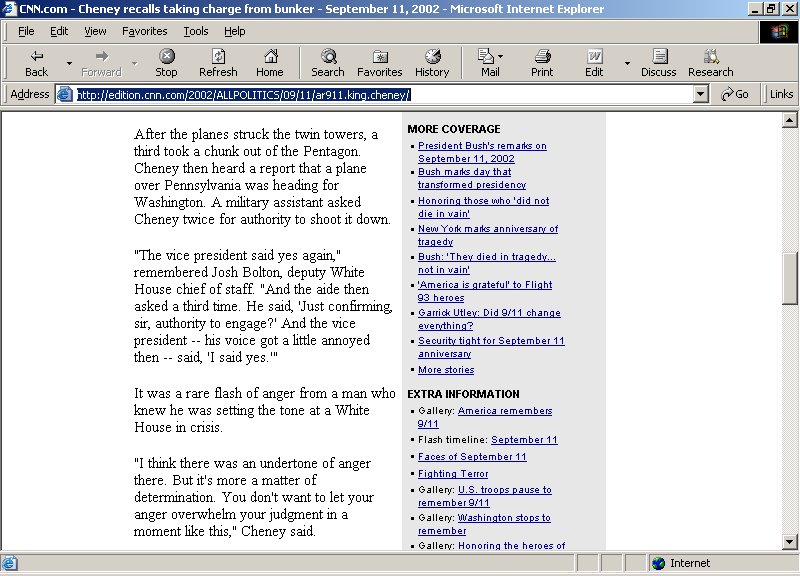
Task: Open the Research toolbar button
Action: [x=710, y=57]
